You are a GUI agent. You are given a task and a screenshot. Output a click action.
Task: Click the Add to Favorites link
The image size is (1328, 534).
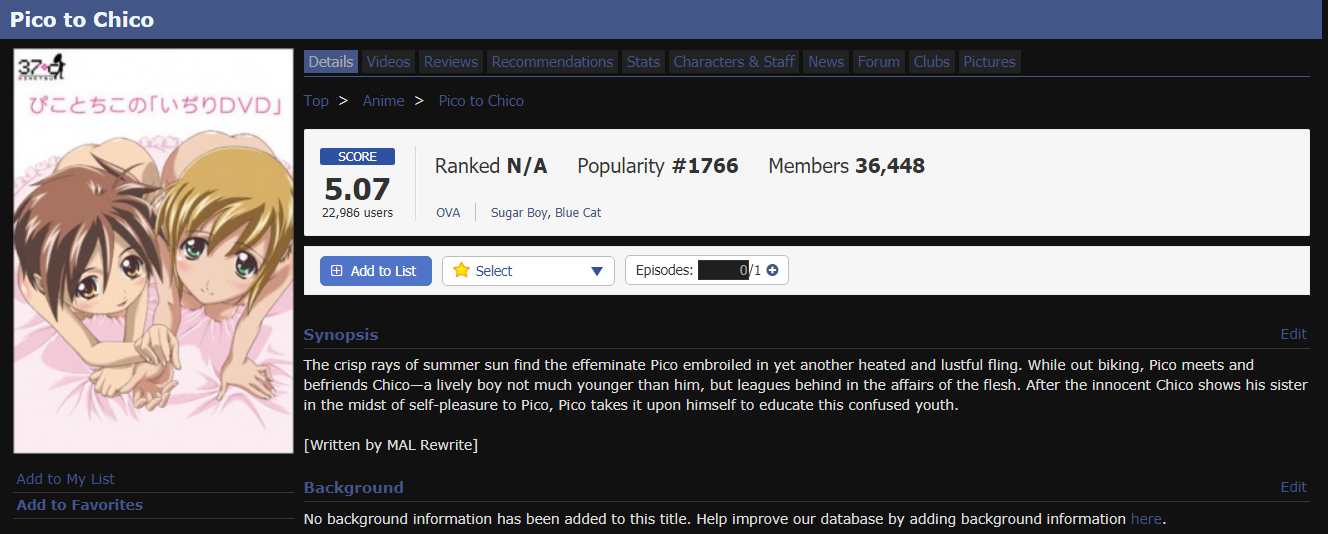pyautogui.click(x=80, y=505)
